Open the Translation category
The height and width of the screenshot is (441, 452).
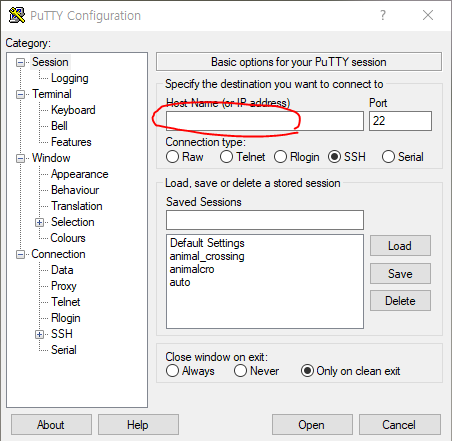(77, 206)
